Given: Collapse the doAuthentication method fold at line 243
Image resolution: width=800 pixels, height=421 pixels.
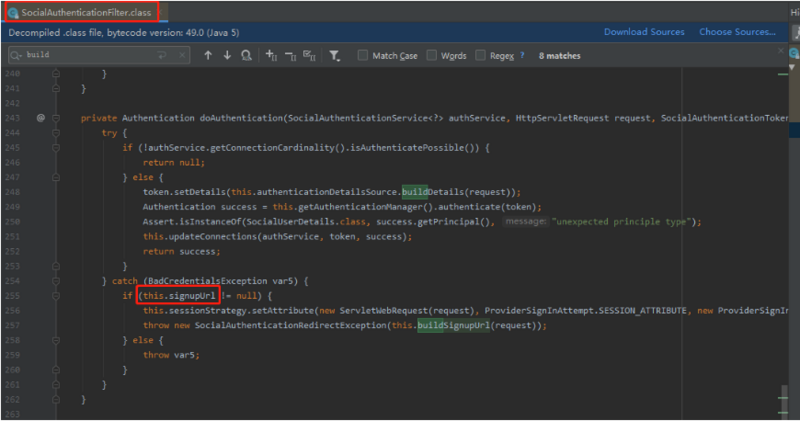Looking at the screenshot, I should click(56, 118).
